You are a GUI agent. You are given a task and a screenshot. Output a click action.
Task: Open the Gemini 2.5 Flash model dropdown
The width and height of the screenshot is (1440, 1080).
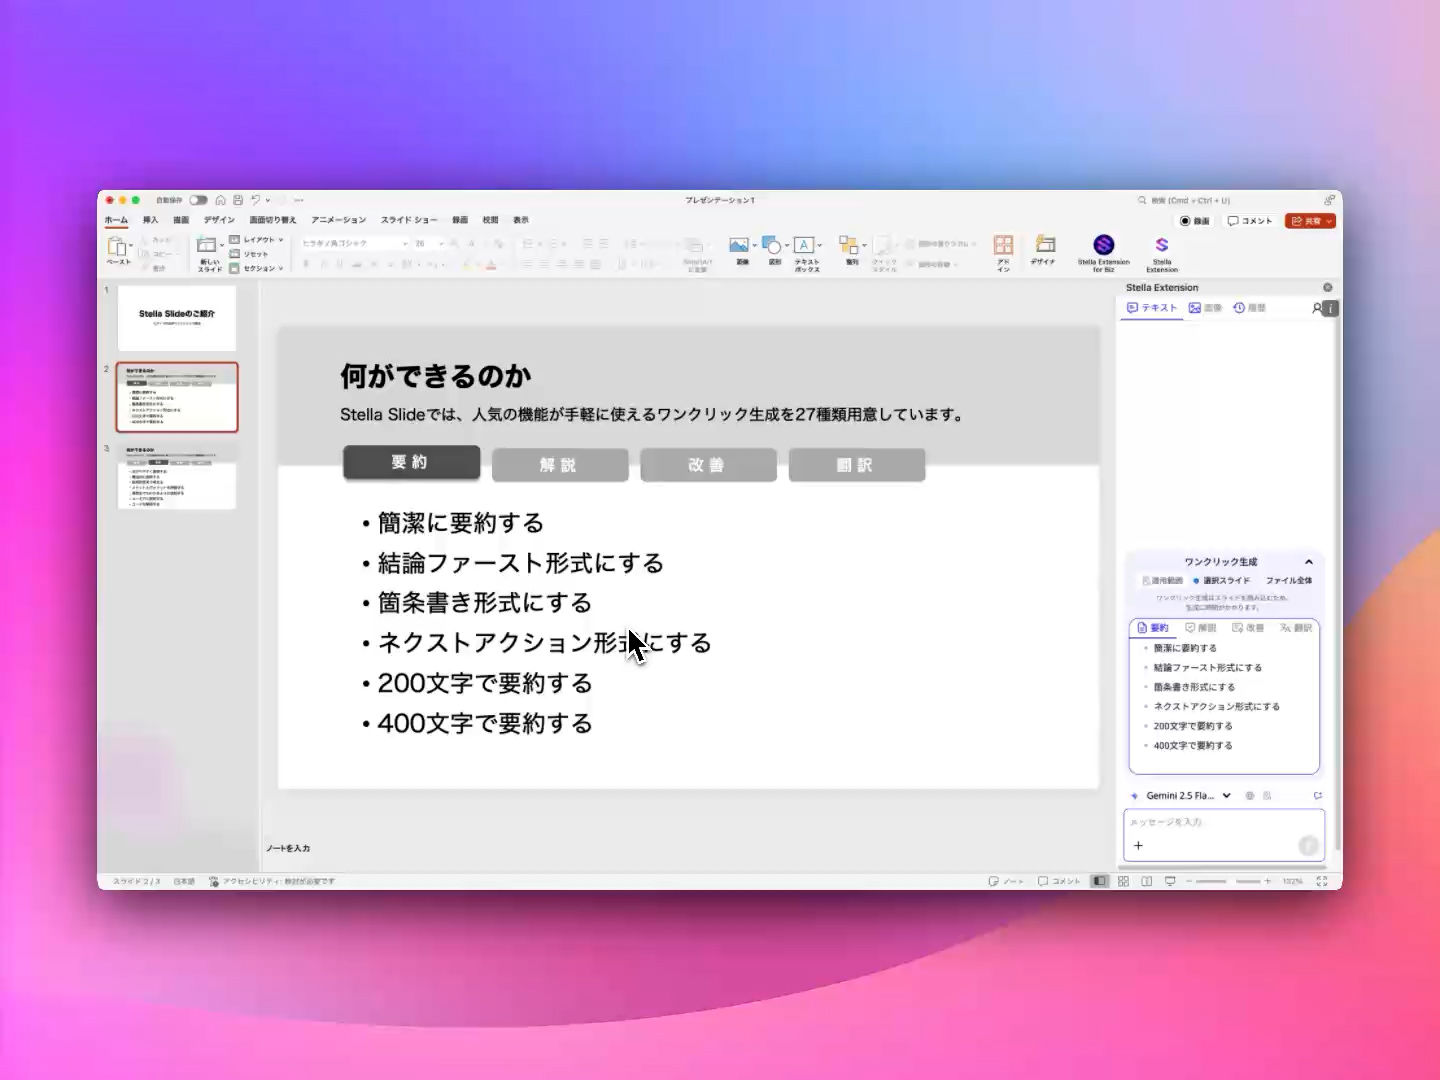point(1188,796)
